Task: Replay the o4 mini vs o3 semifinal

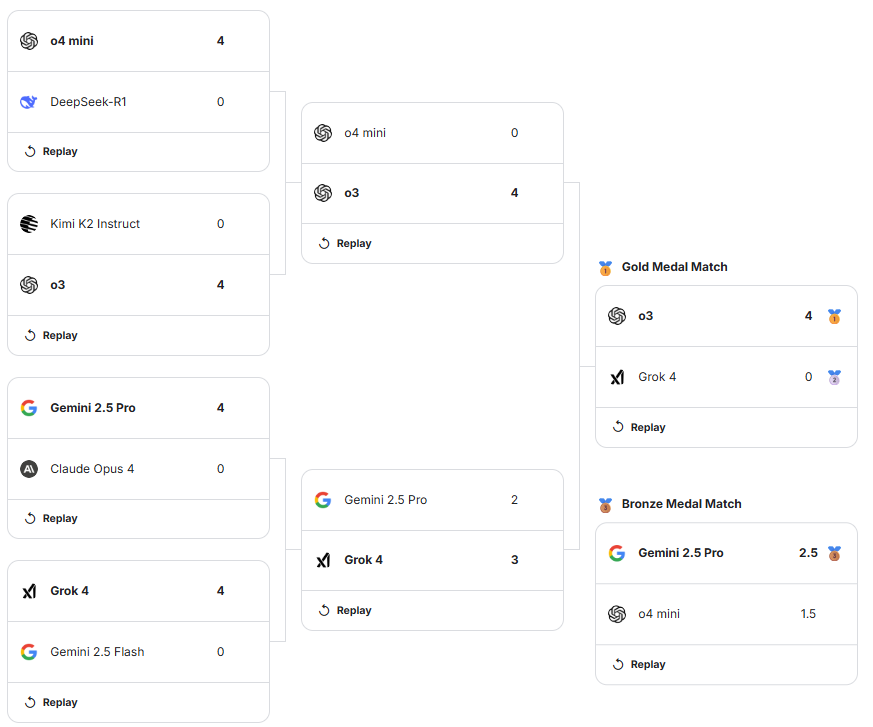Action: 345,243
